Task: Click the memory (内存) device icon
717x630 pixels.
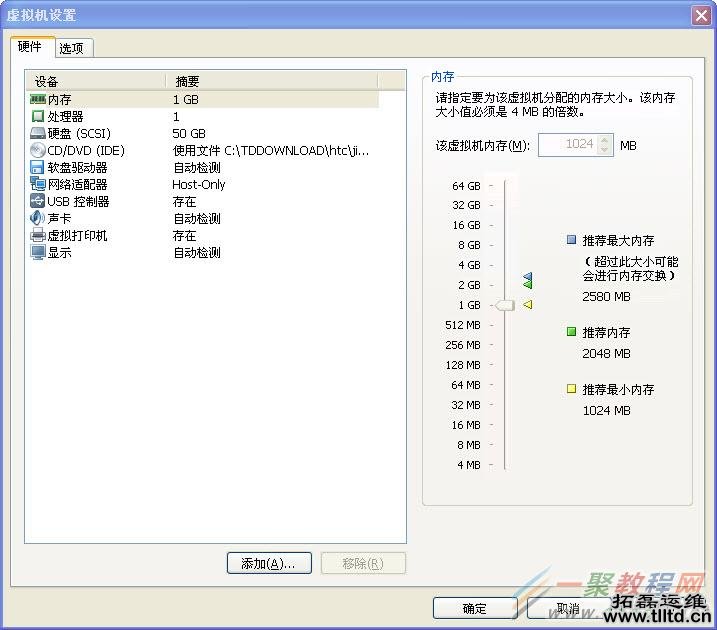Action: pyautogui.click(x=38, y=99)
